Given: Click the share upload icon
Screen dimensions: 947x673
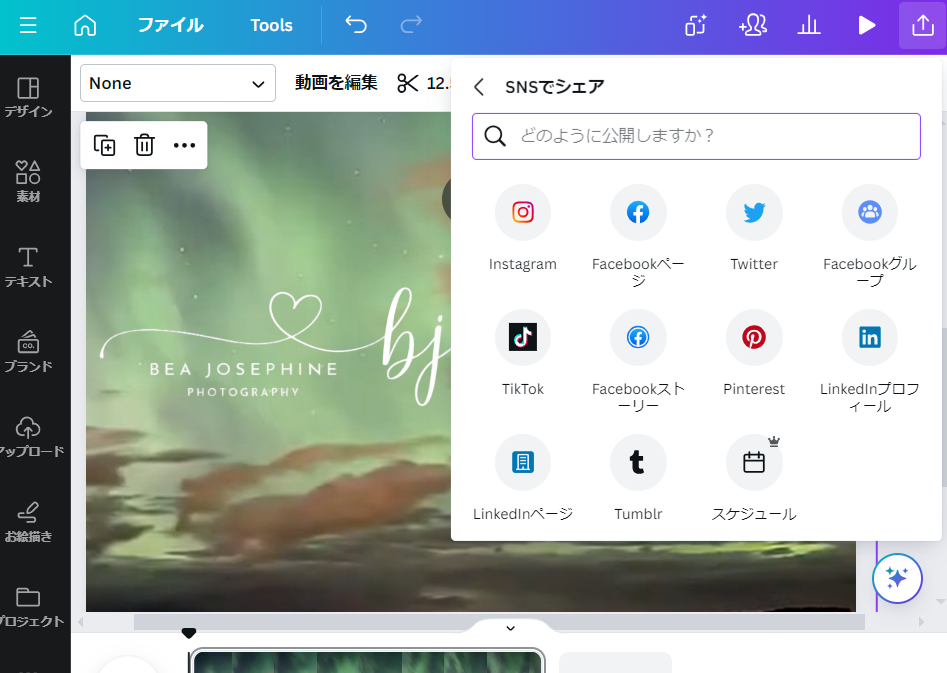Looking at the screenshot, I should 922,25.
